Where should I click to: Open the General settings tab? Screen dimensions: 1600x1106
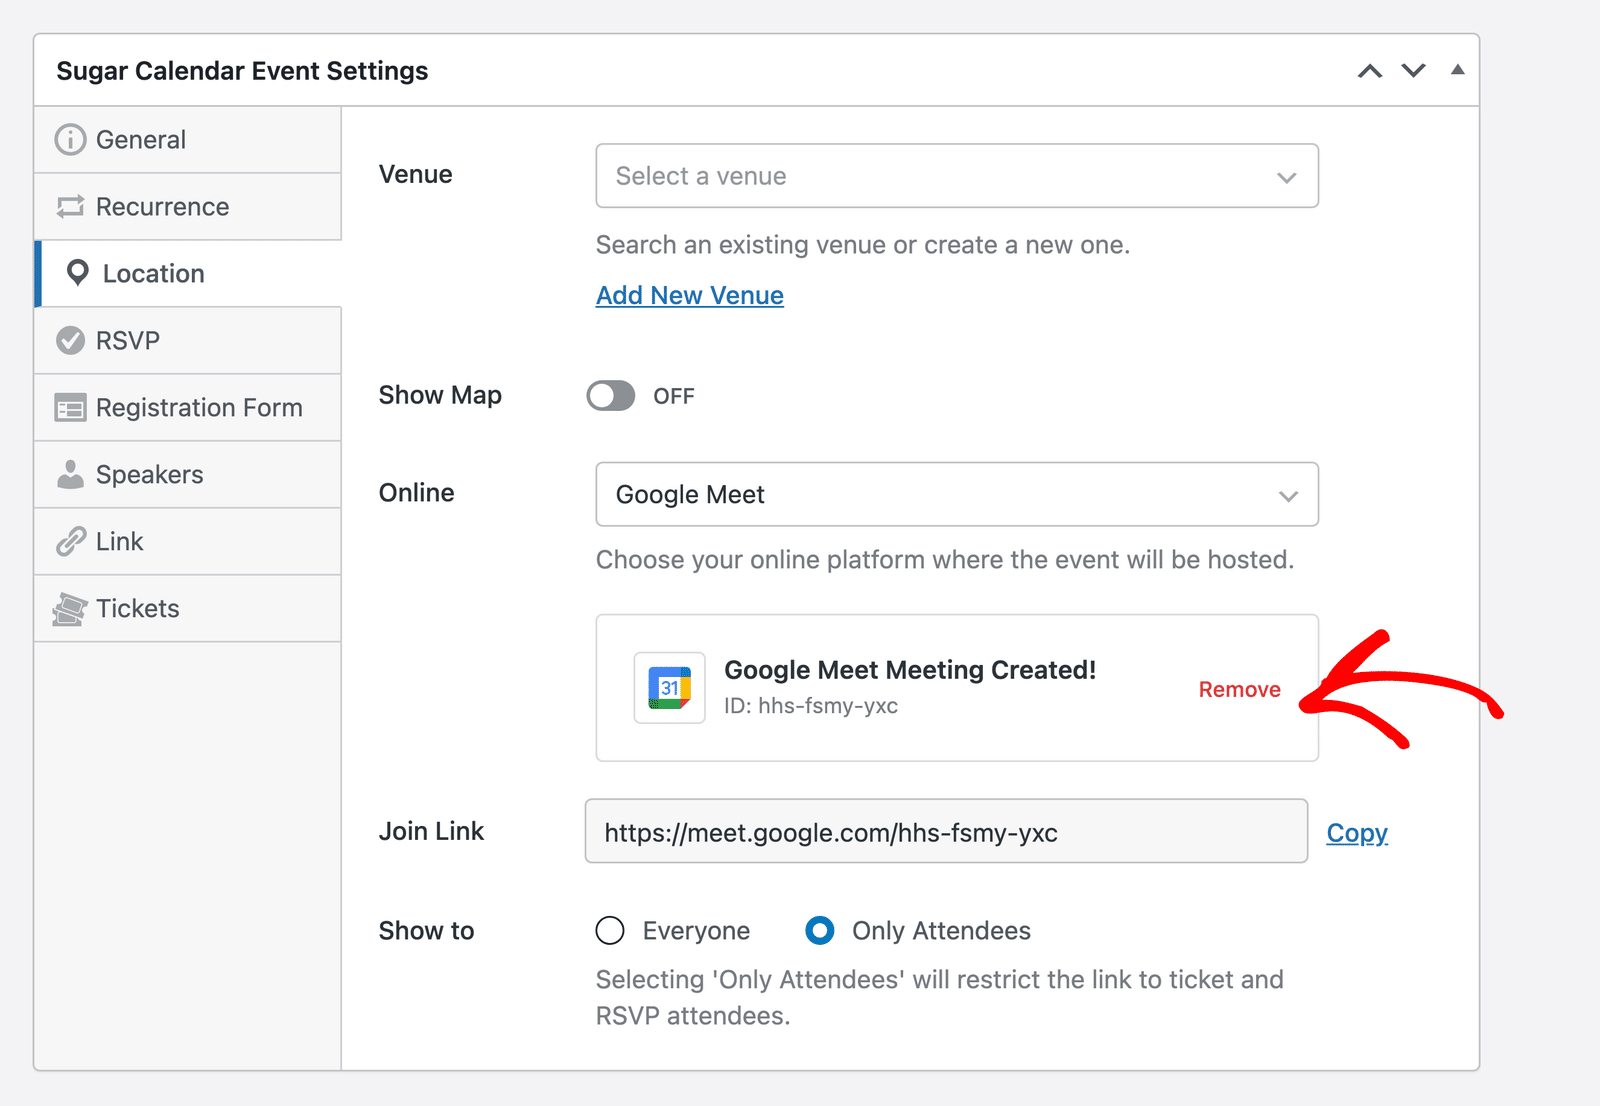click(x=188, y=140)
